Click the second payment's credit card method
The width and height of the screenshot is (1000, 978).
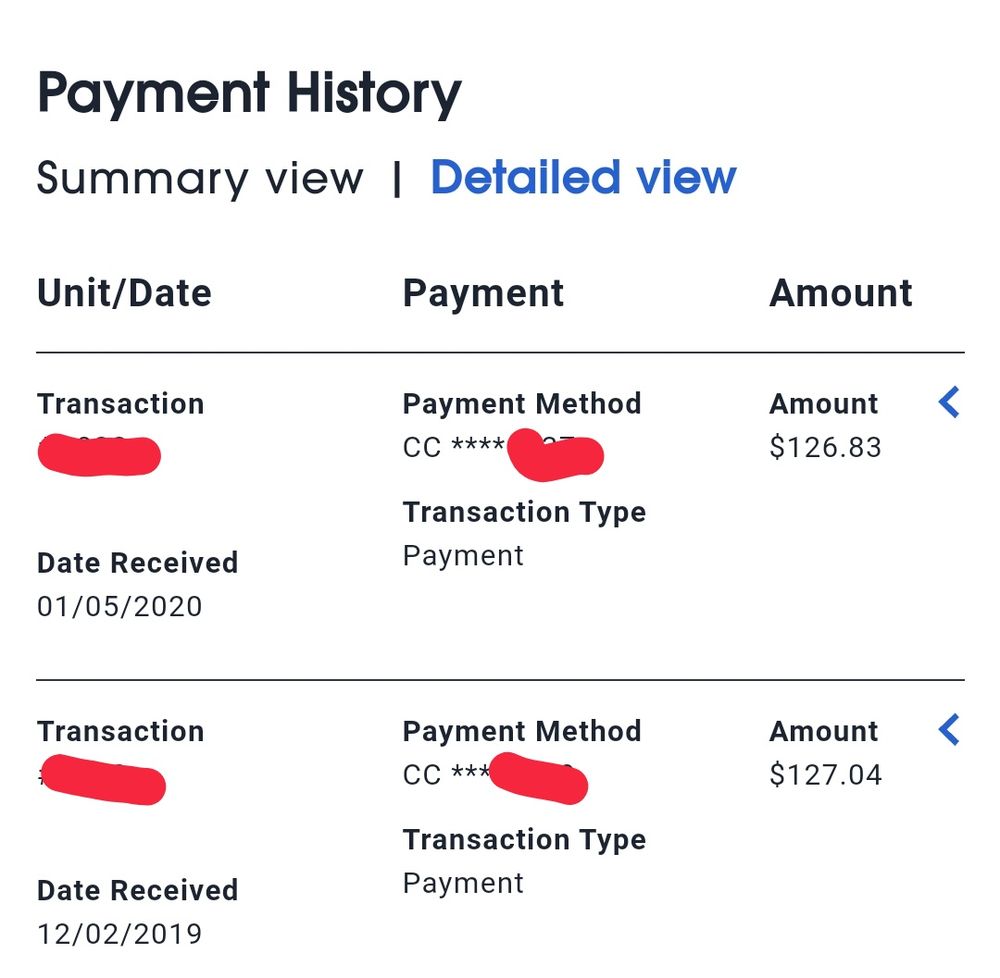pos(495,777)
